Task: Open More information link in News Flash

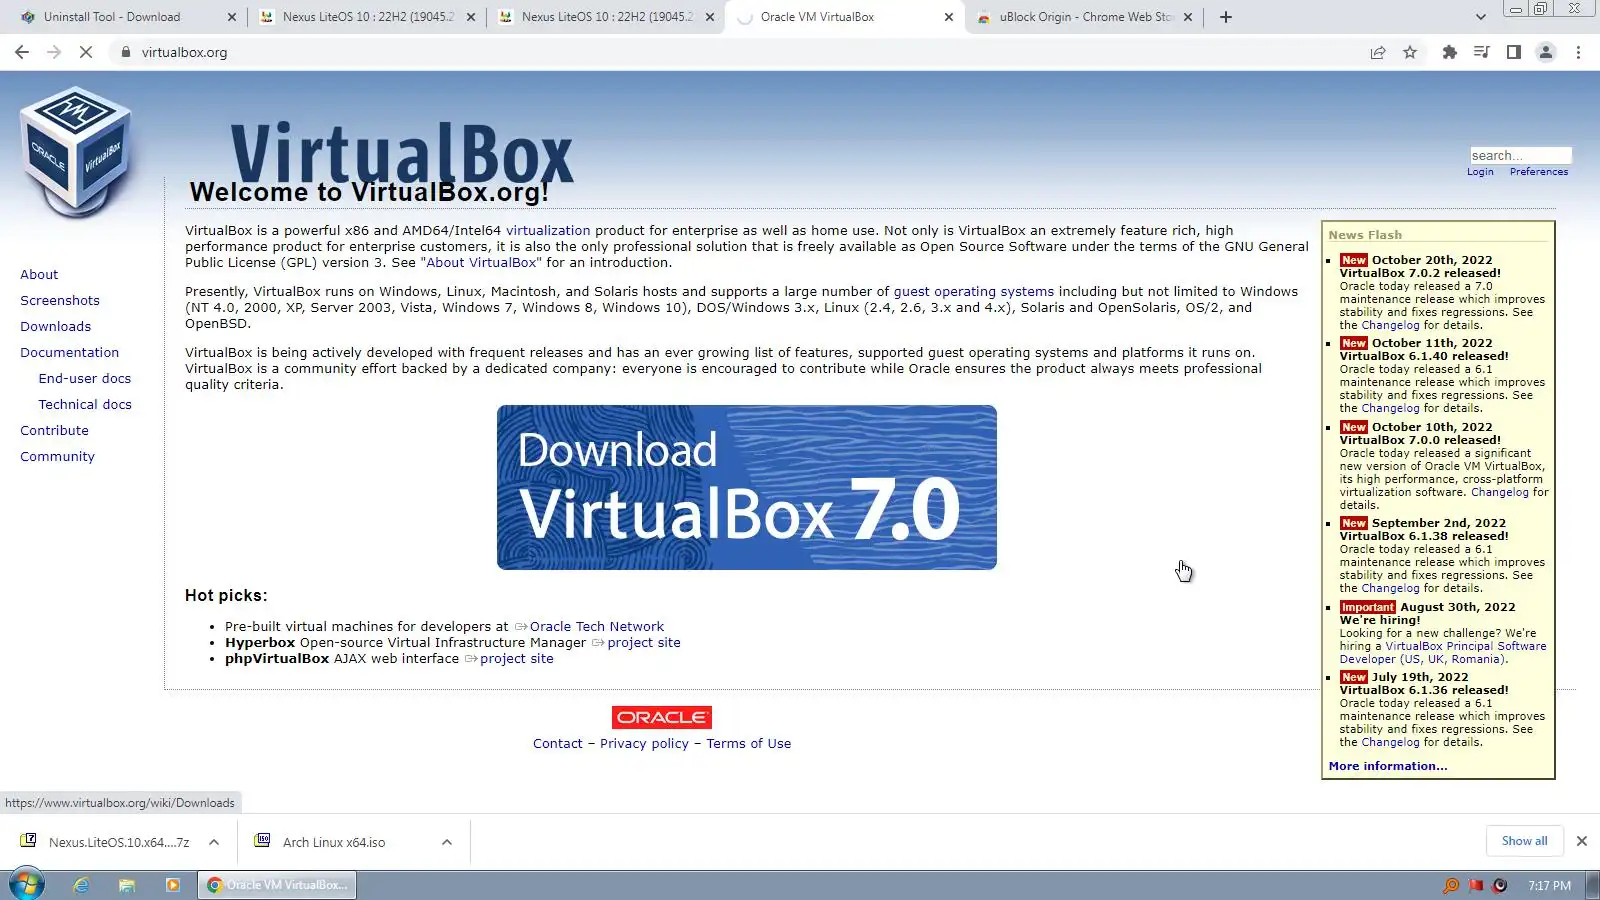Action: click(x=1388, y=766)
